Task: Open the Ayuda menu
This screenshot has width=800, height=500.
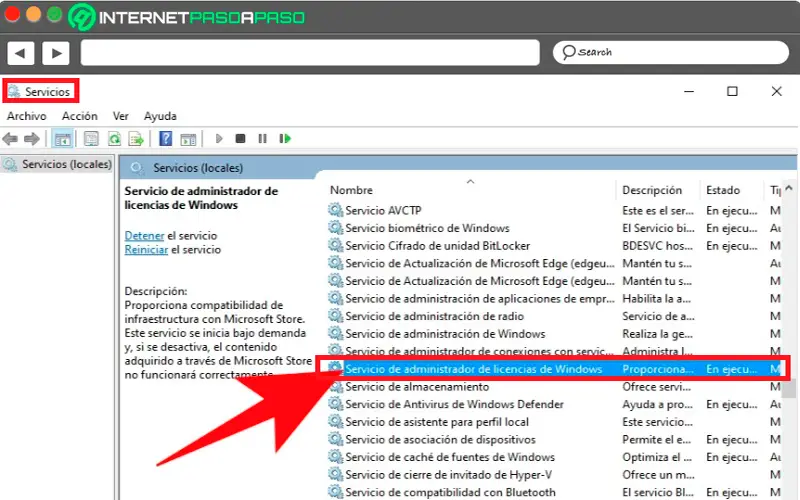Action: click(160, 116)
